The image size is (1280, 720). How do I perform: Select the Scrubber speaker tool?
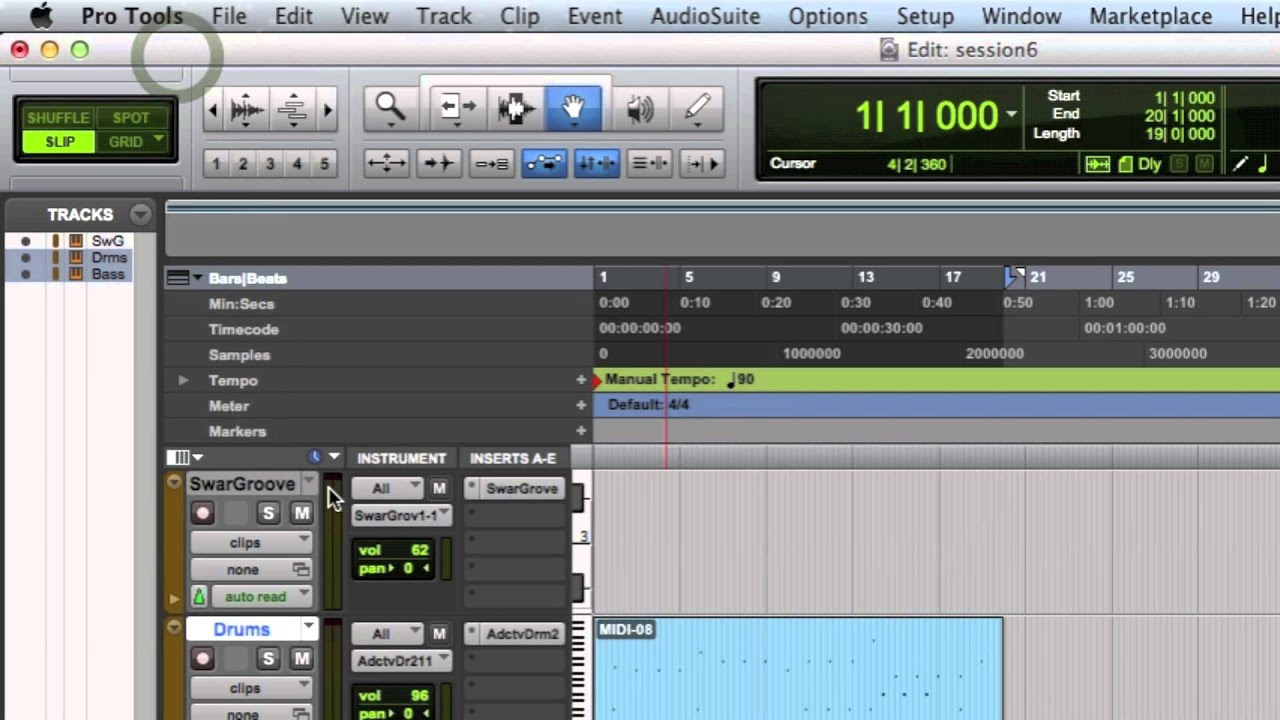coord(639,107)
